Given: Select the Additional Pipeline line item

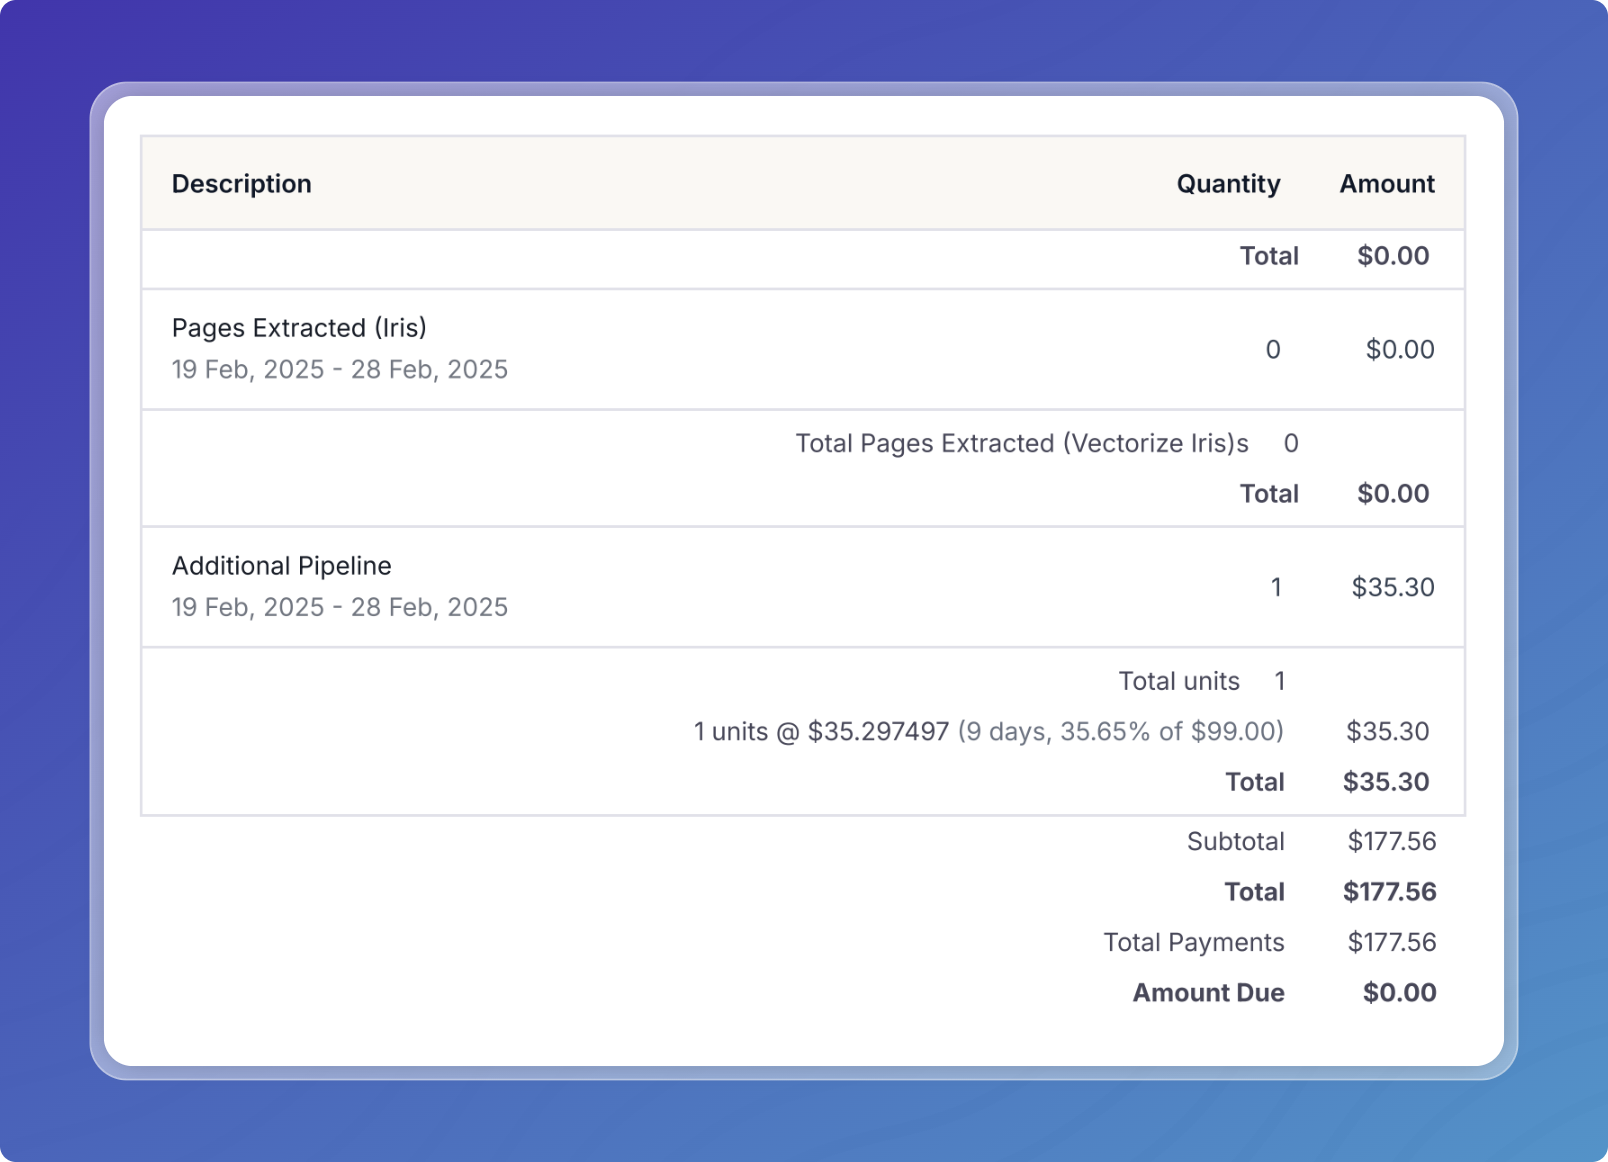Looking at the screenshot, I should [x=803, y=587].
